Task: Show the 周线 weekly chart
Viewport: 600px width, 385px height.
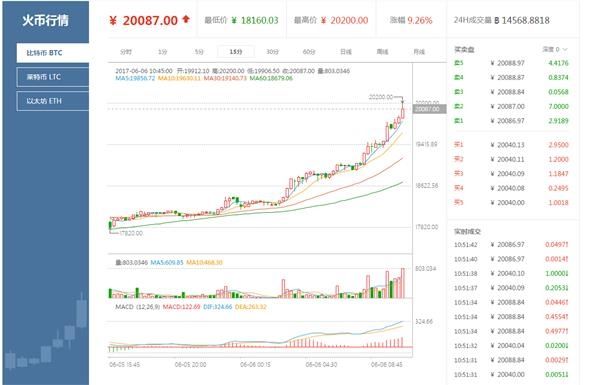Action: [x=382, y=52]
